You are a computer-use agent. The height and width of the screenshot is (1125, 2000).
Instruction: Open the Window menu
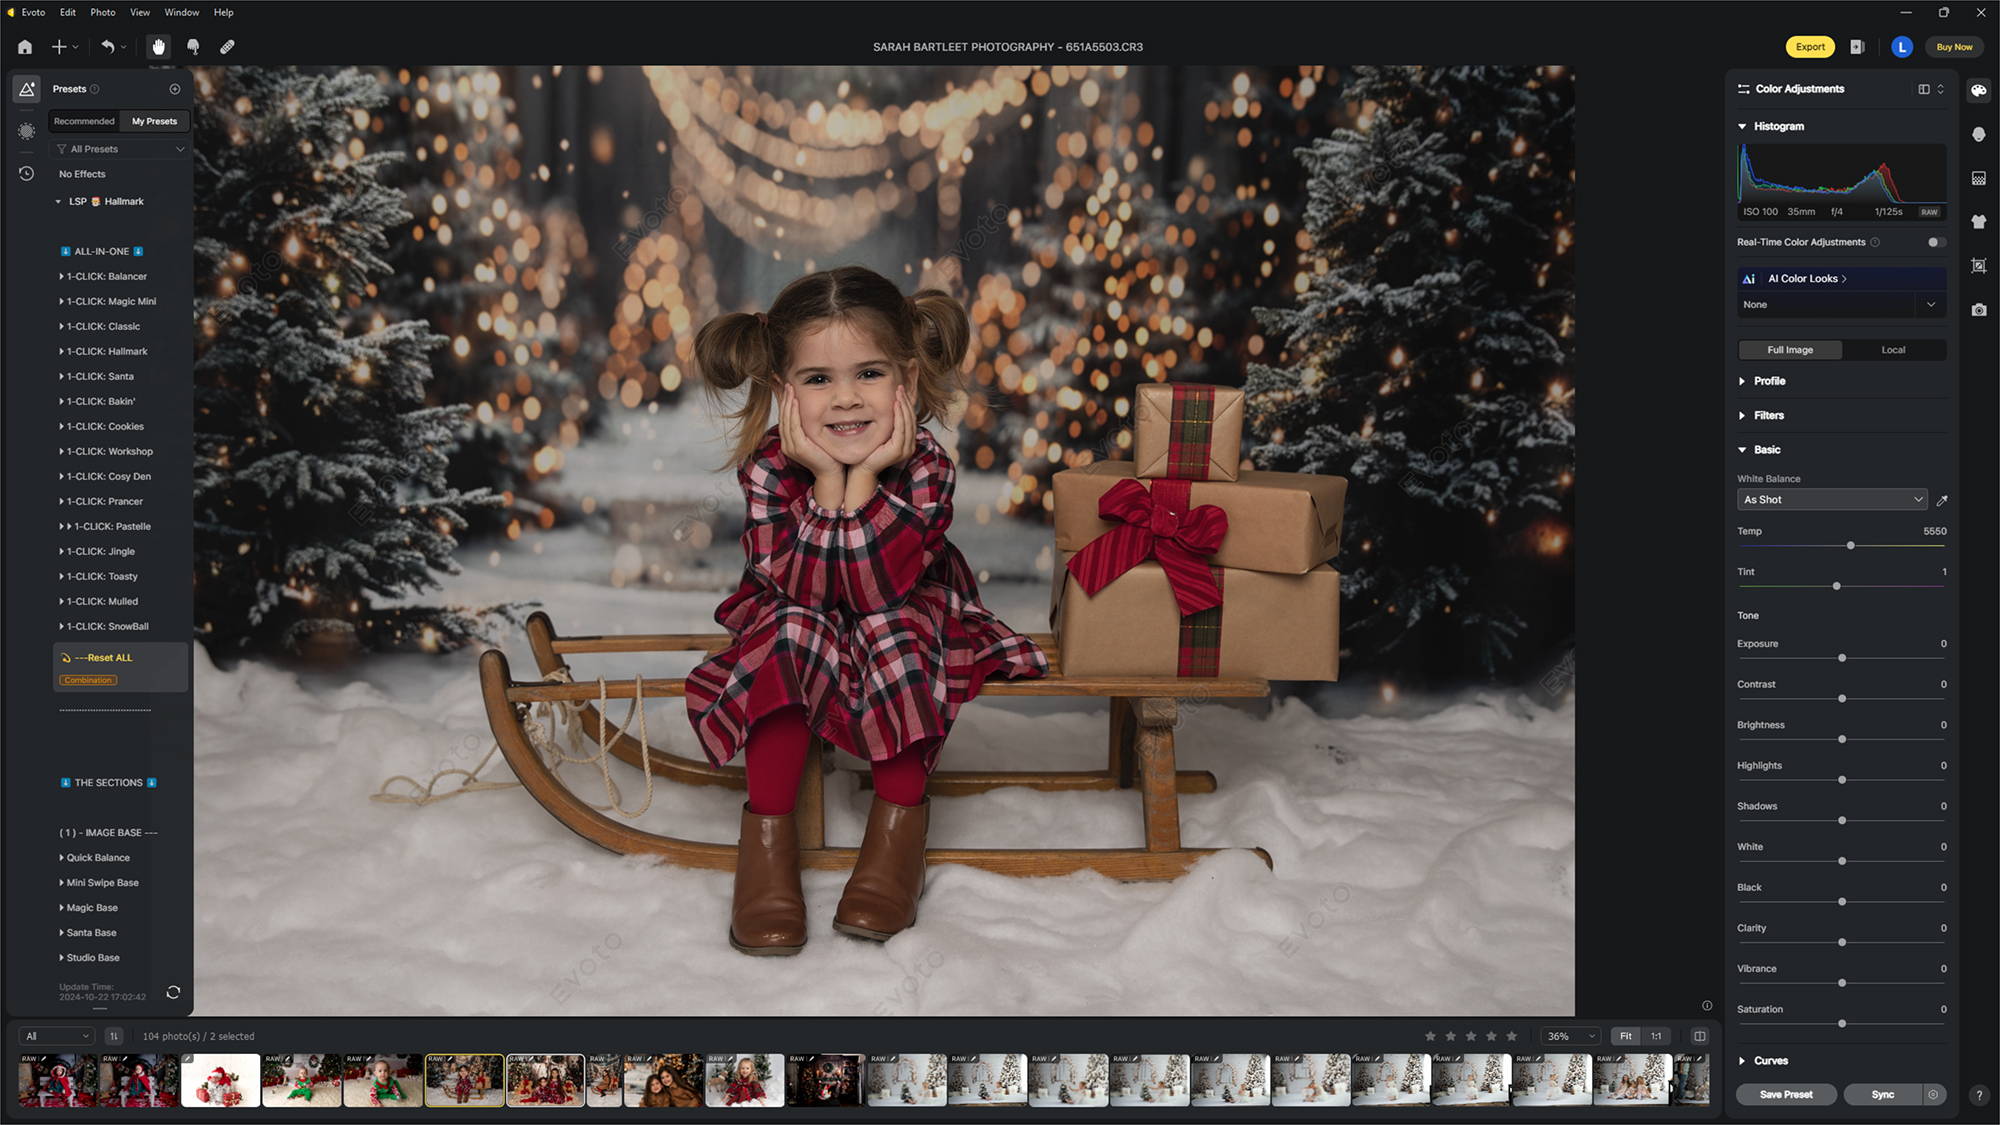(x=182, y=12)
